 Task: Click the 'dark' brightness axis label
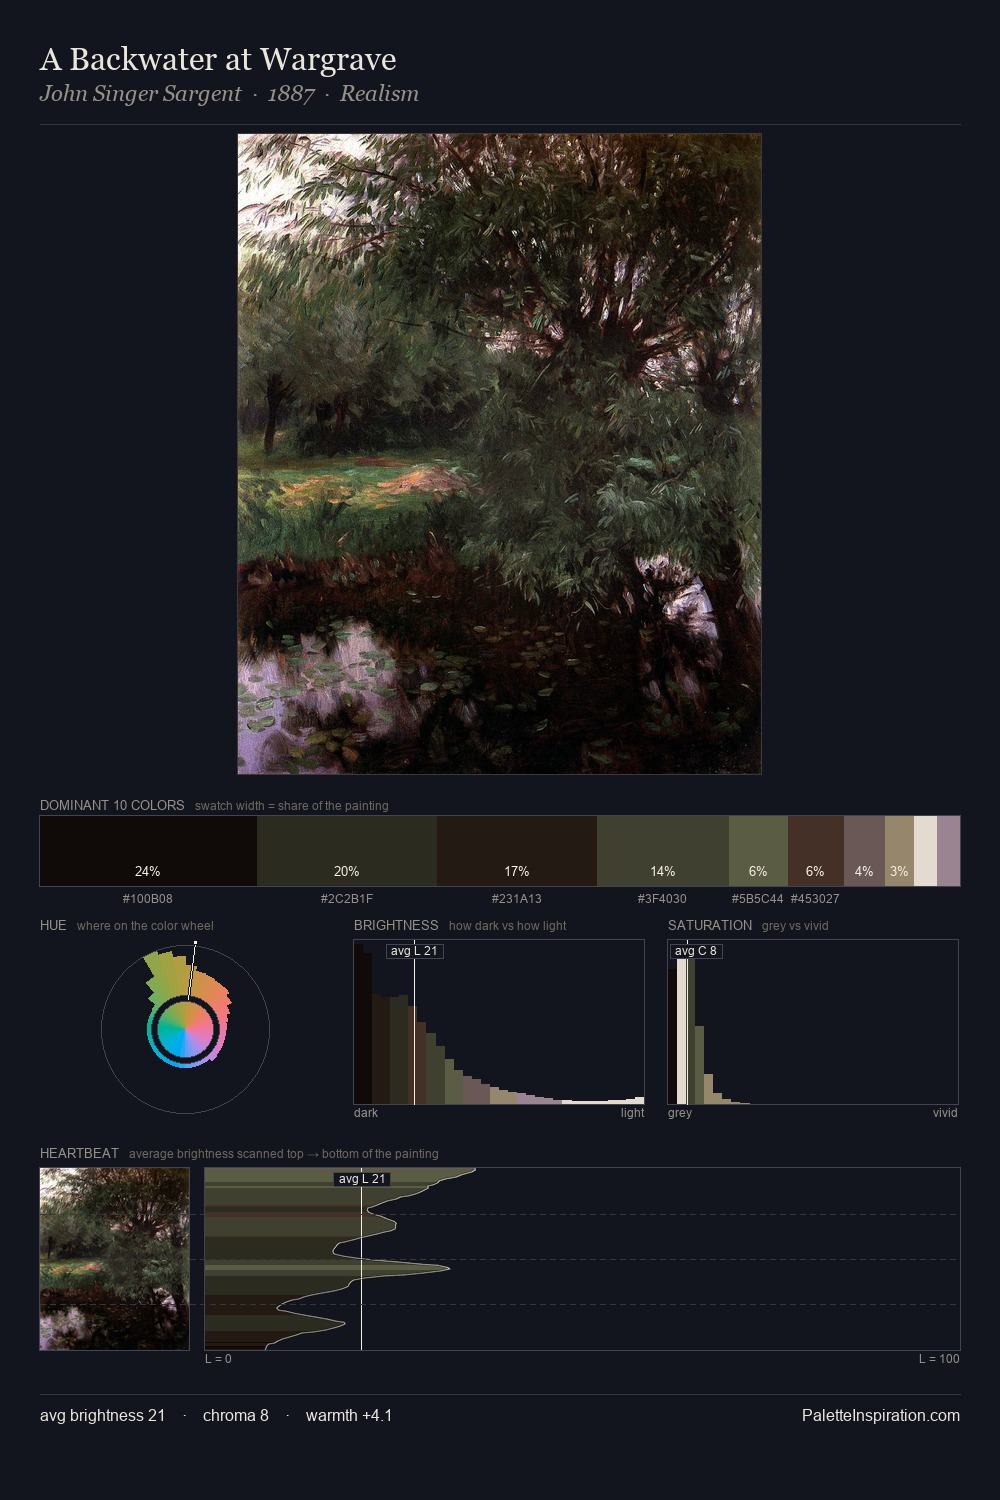366,1113
